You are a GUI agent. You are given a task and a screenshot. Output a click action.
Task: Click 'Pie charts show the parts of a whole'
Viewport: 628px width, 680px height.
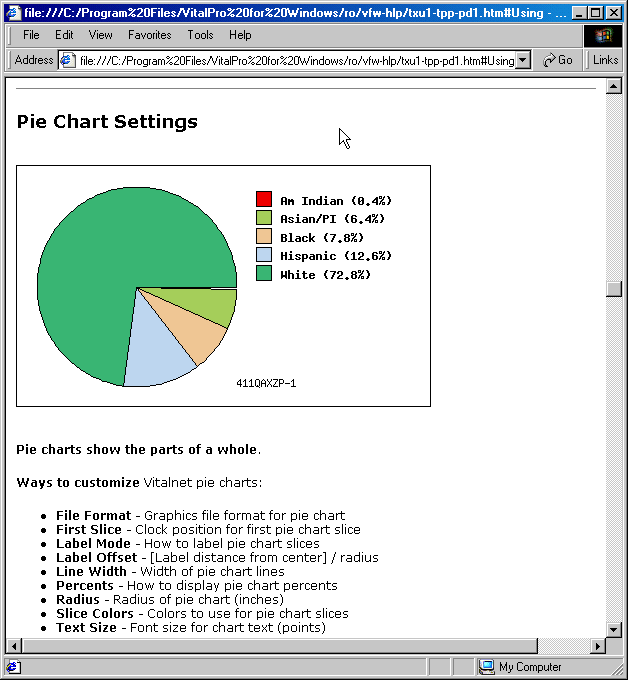pyautogui.click(x=137, y=450)
